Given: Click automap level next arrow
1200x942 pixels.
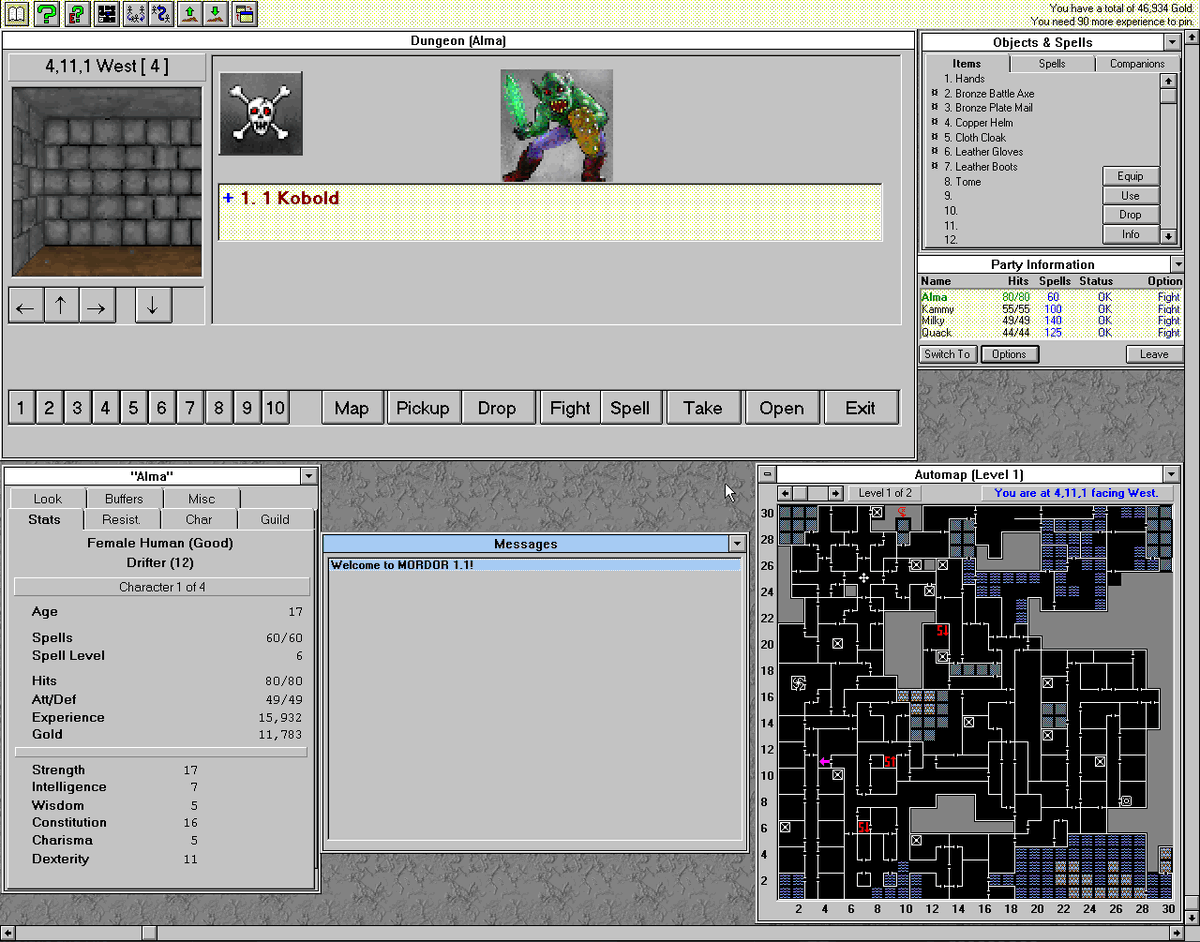Looking at the screenshot, I should [x=836, y=493].
